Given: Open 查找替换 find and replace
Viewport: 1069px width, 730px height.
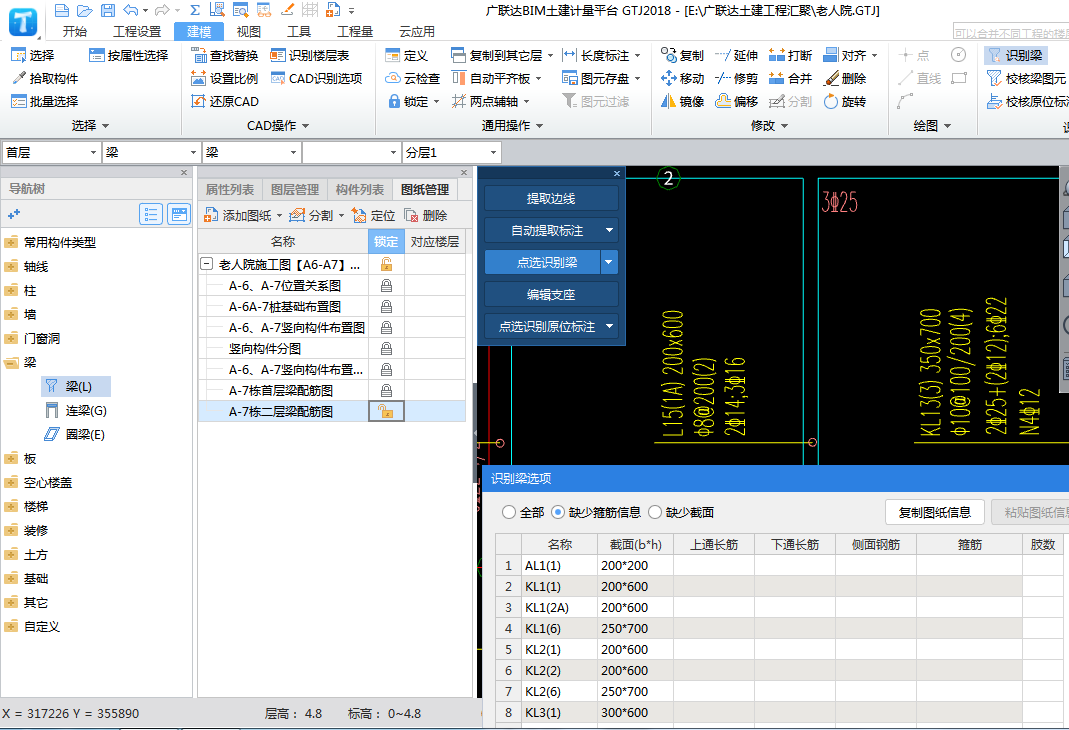Looking at the screenshot, I should click(225, 55).
